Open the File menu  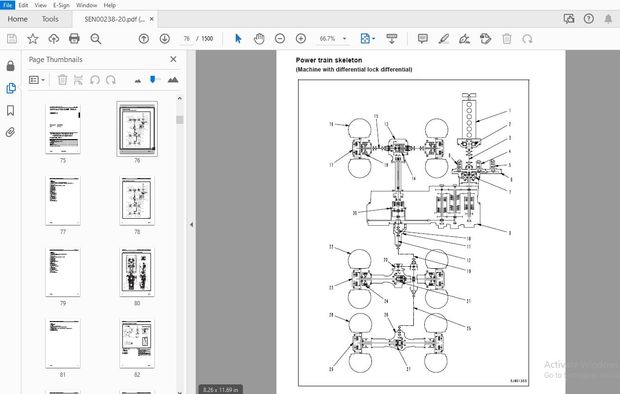coord(8,5)
